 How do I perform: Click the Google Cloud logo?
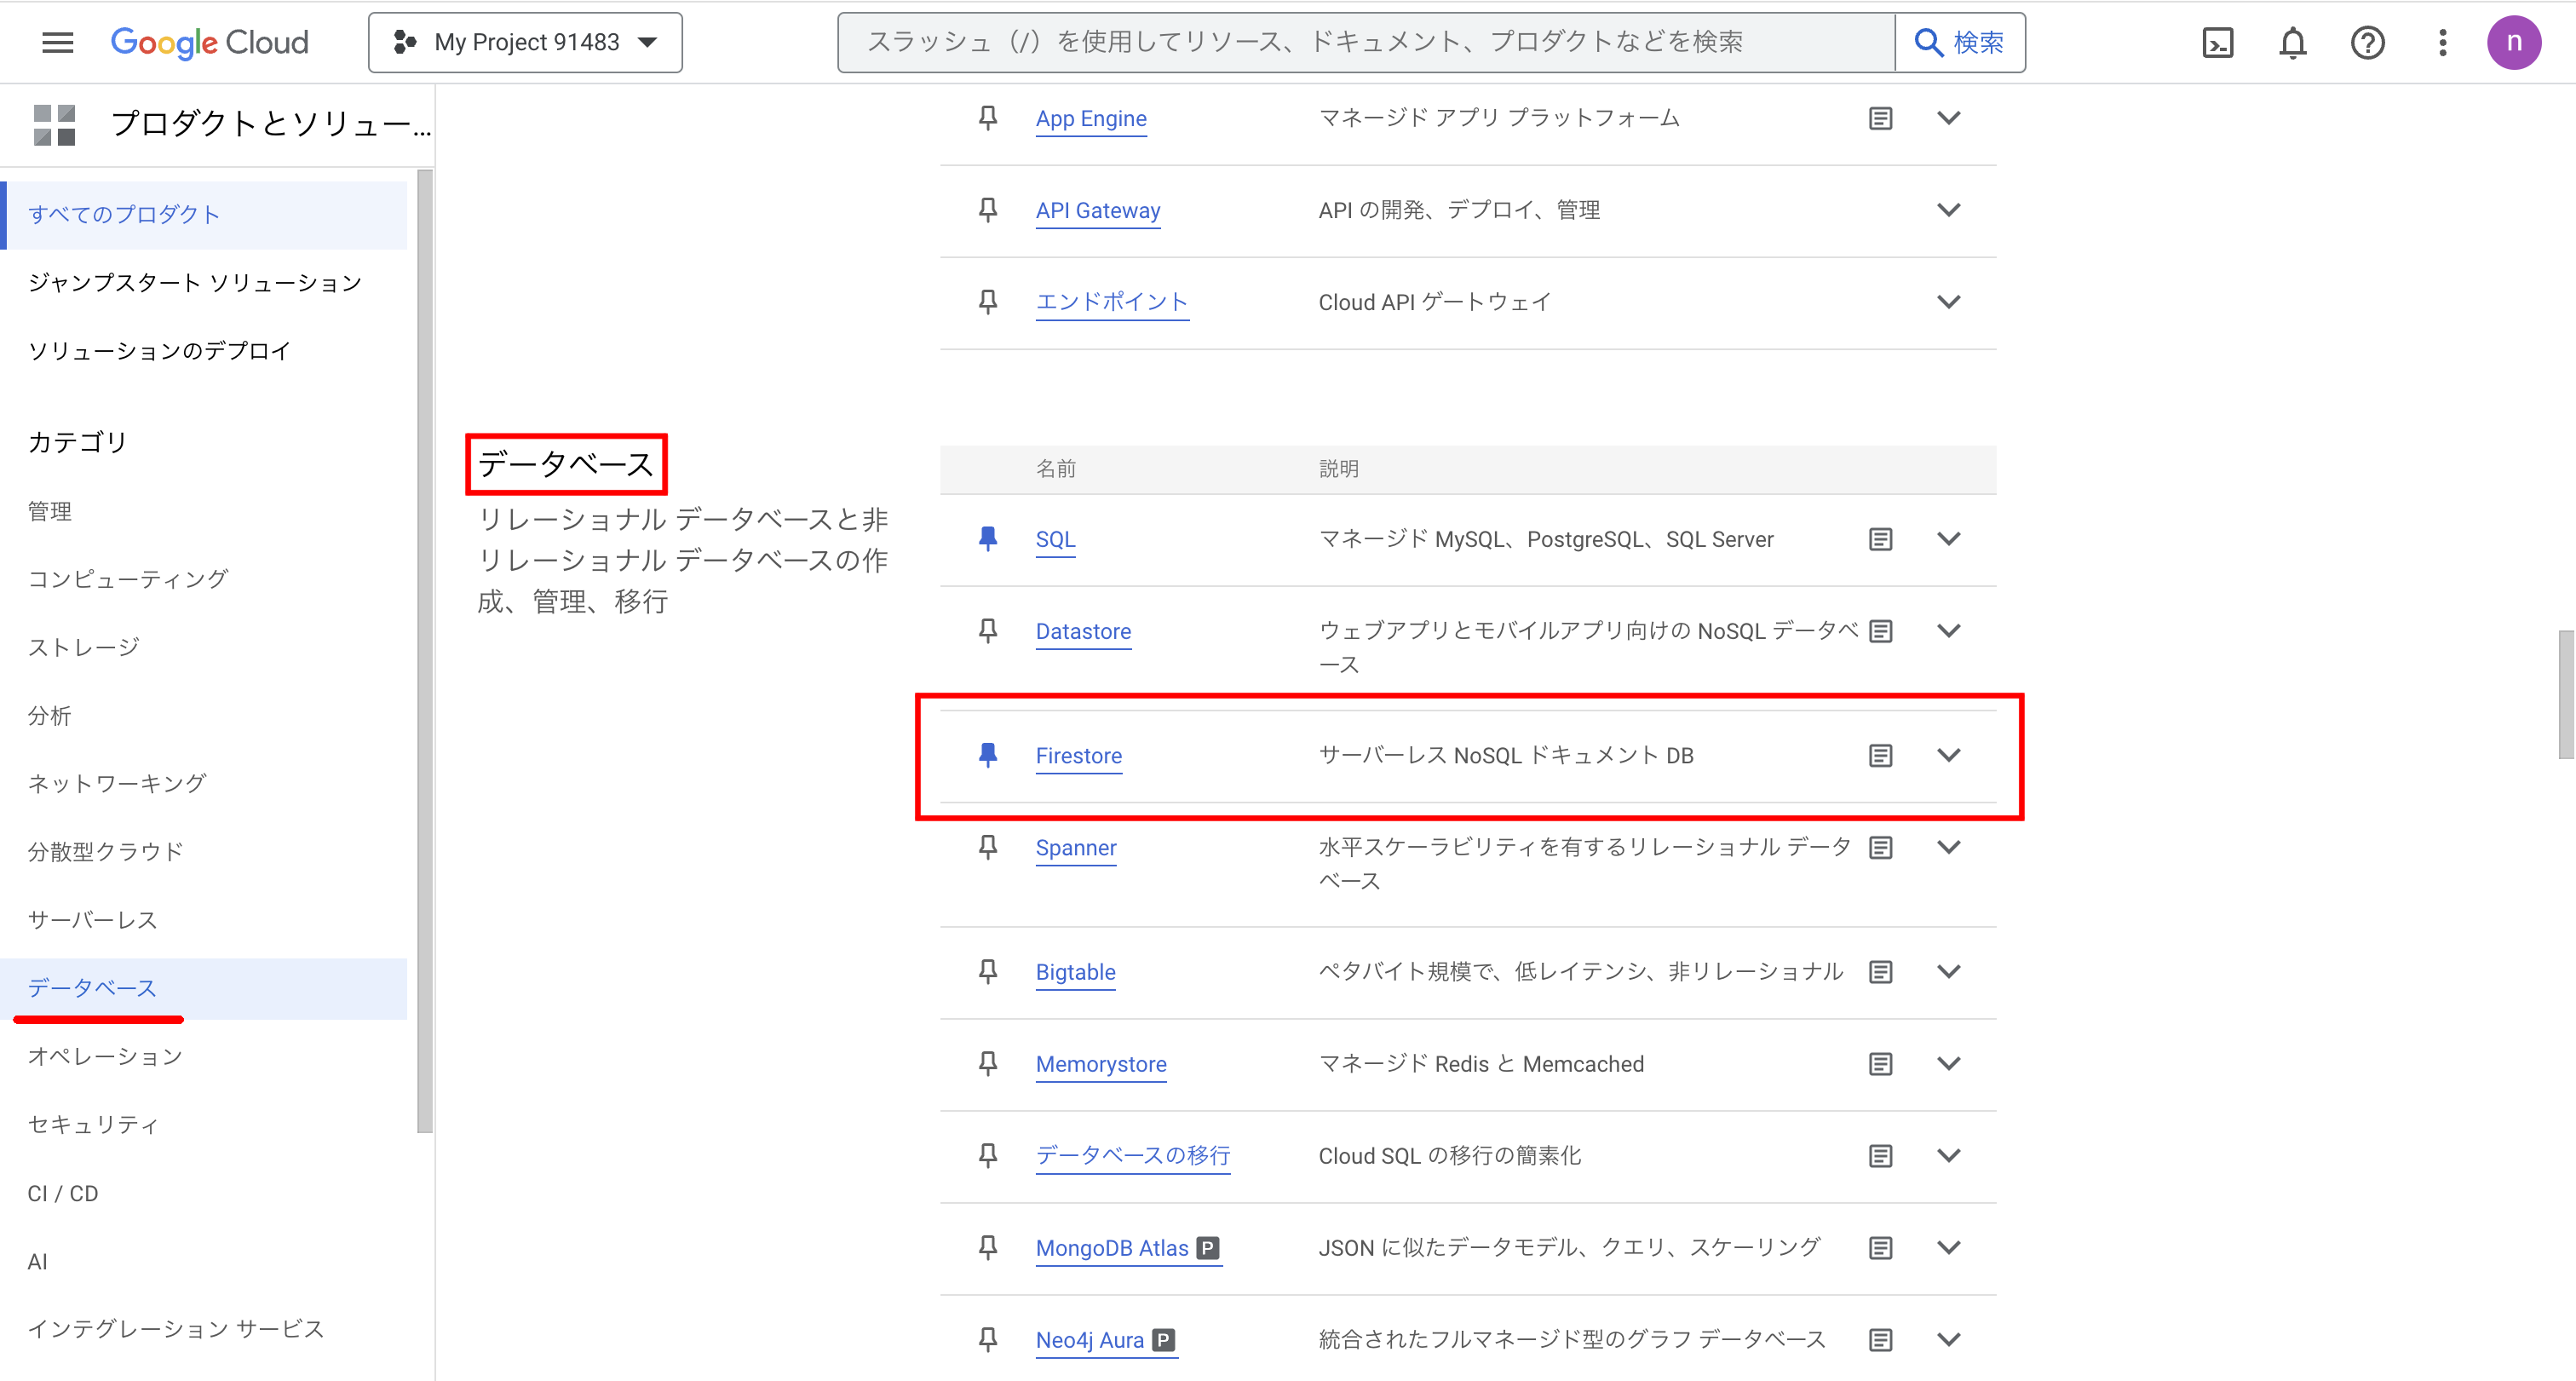(209, 42)
